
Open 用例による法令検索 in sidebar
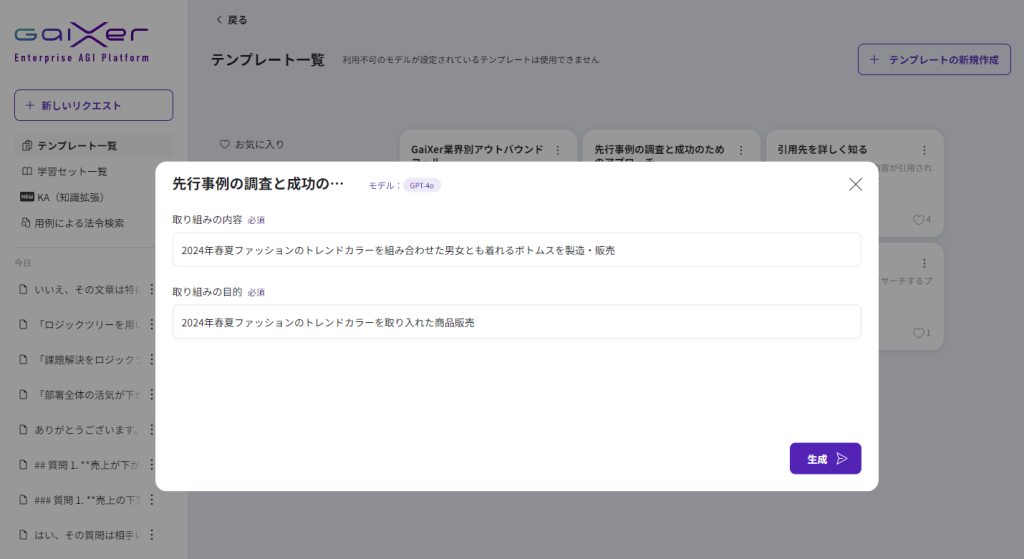pos(80,223)
